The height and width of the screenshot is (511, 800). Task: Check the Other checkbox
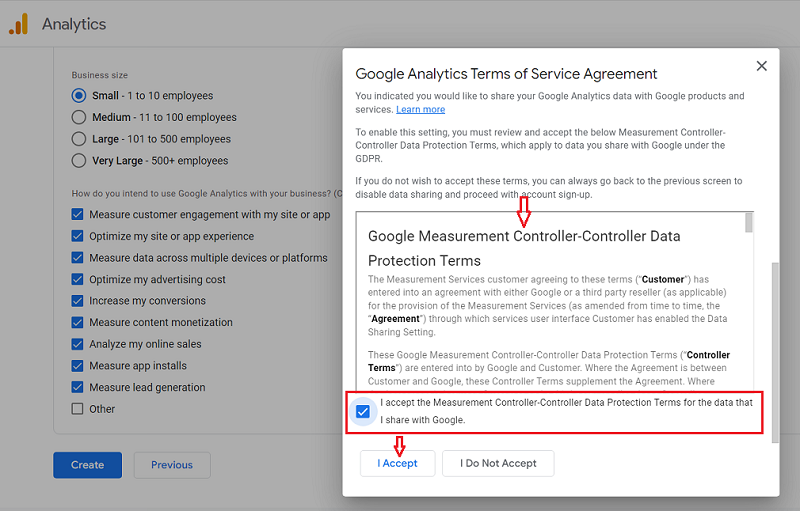pos(77,409)
